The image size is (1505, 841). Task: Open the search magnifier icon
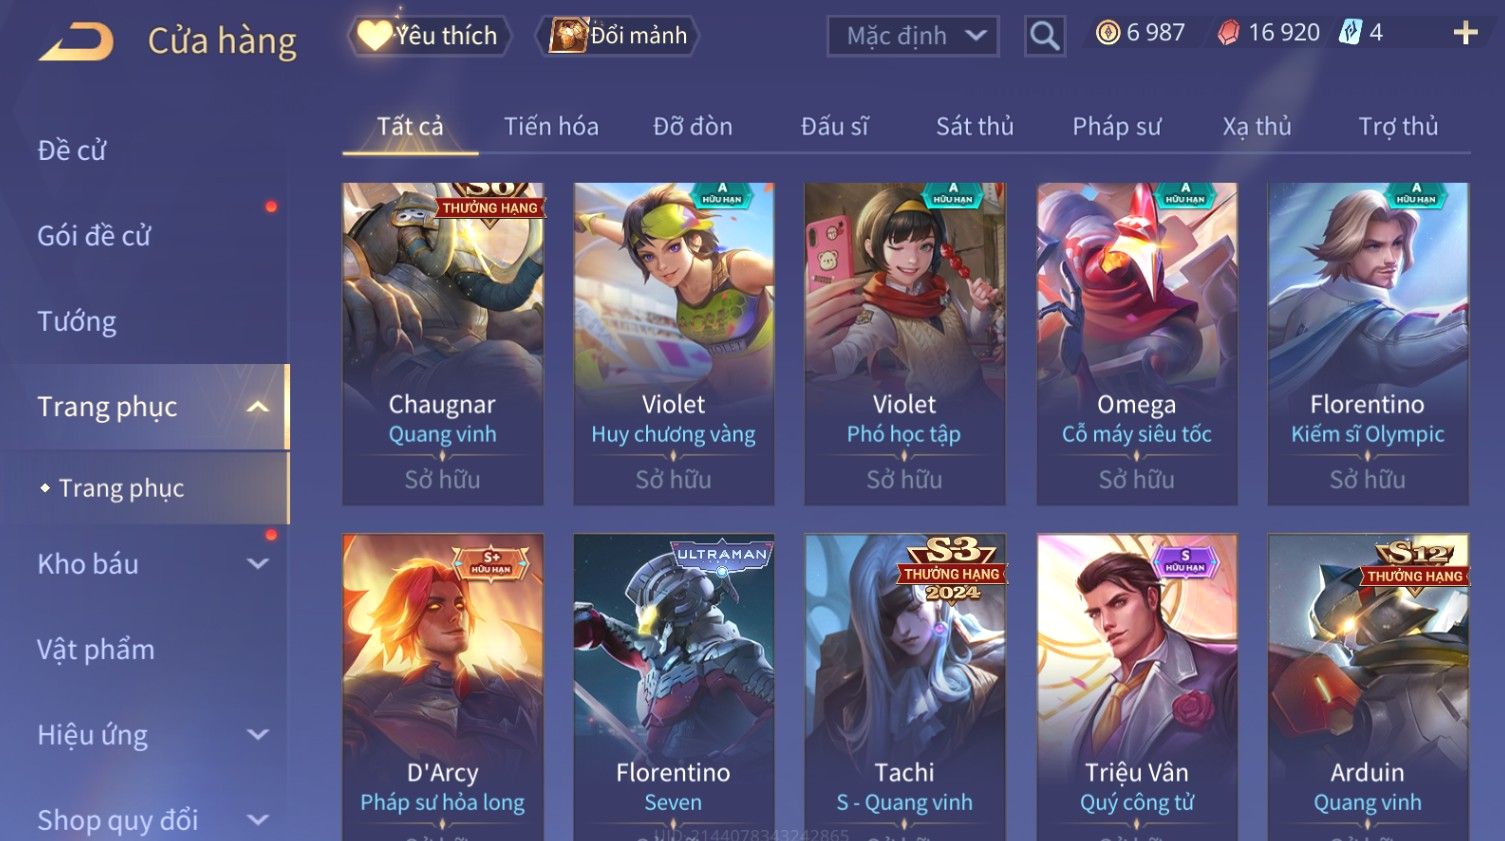point(1045,37)
